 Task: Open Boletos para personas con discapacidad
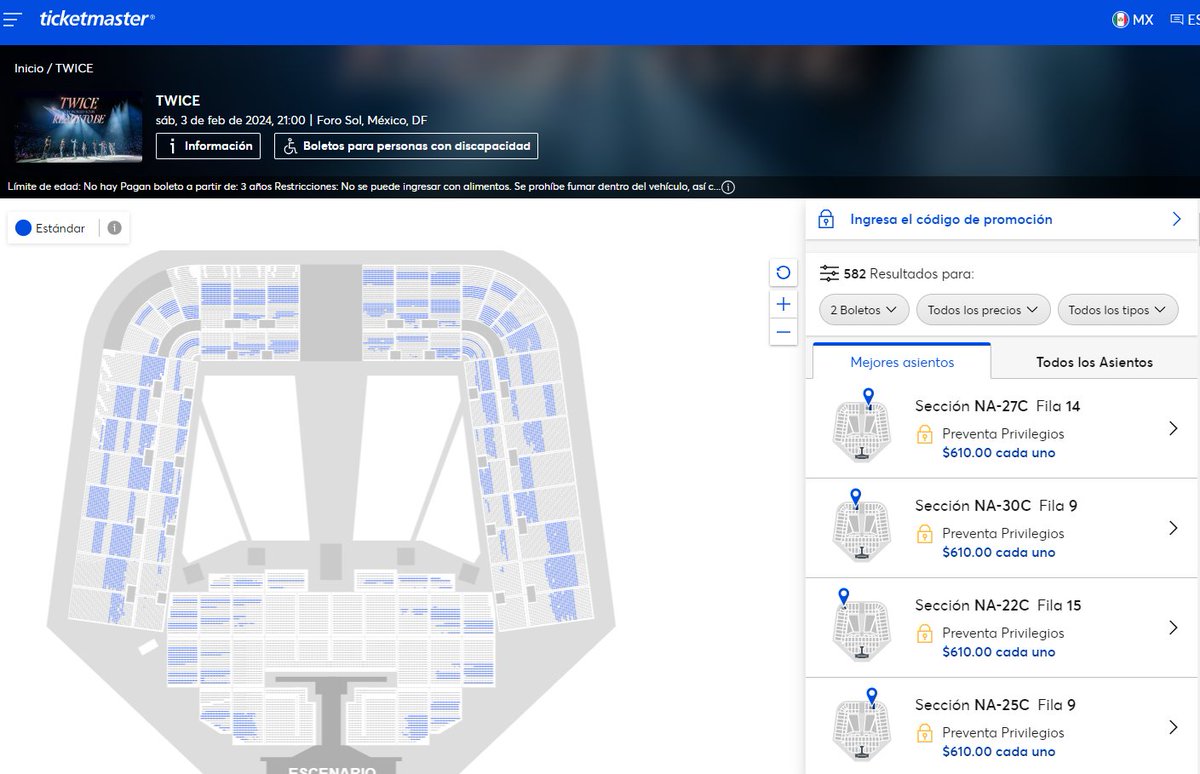(406, 146)
